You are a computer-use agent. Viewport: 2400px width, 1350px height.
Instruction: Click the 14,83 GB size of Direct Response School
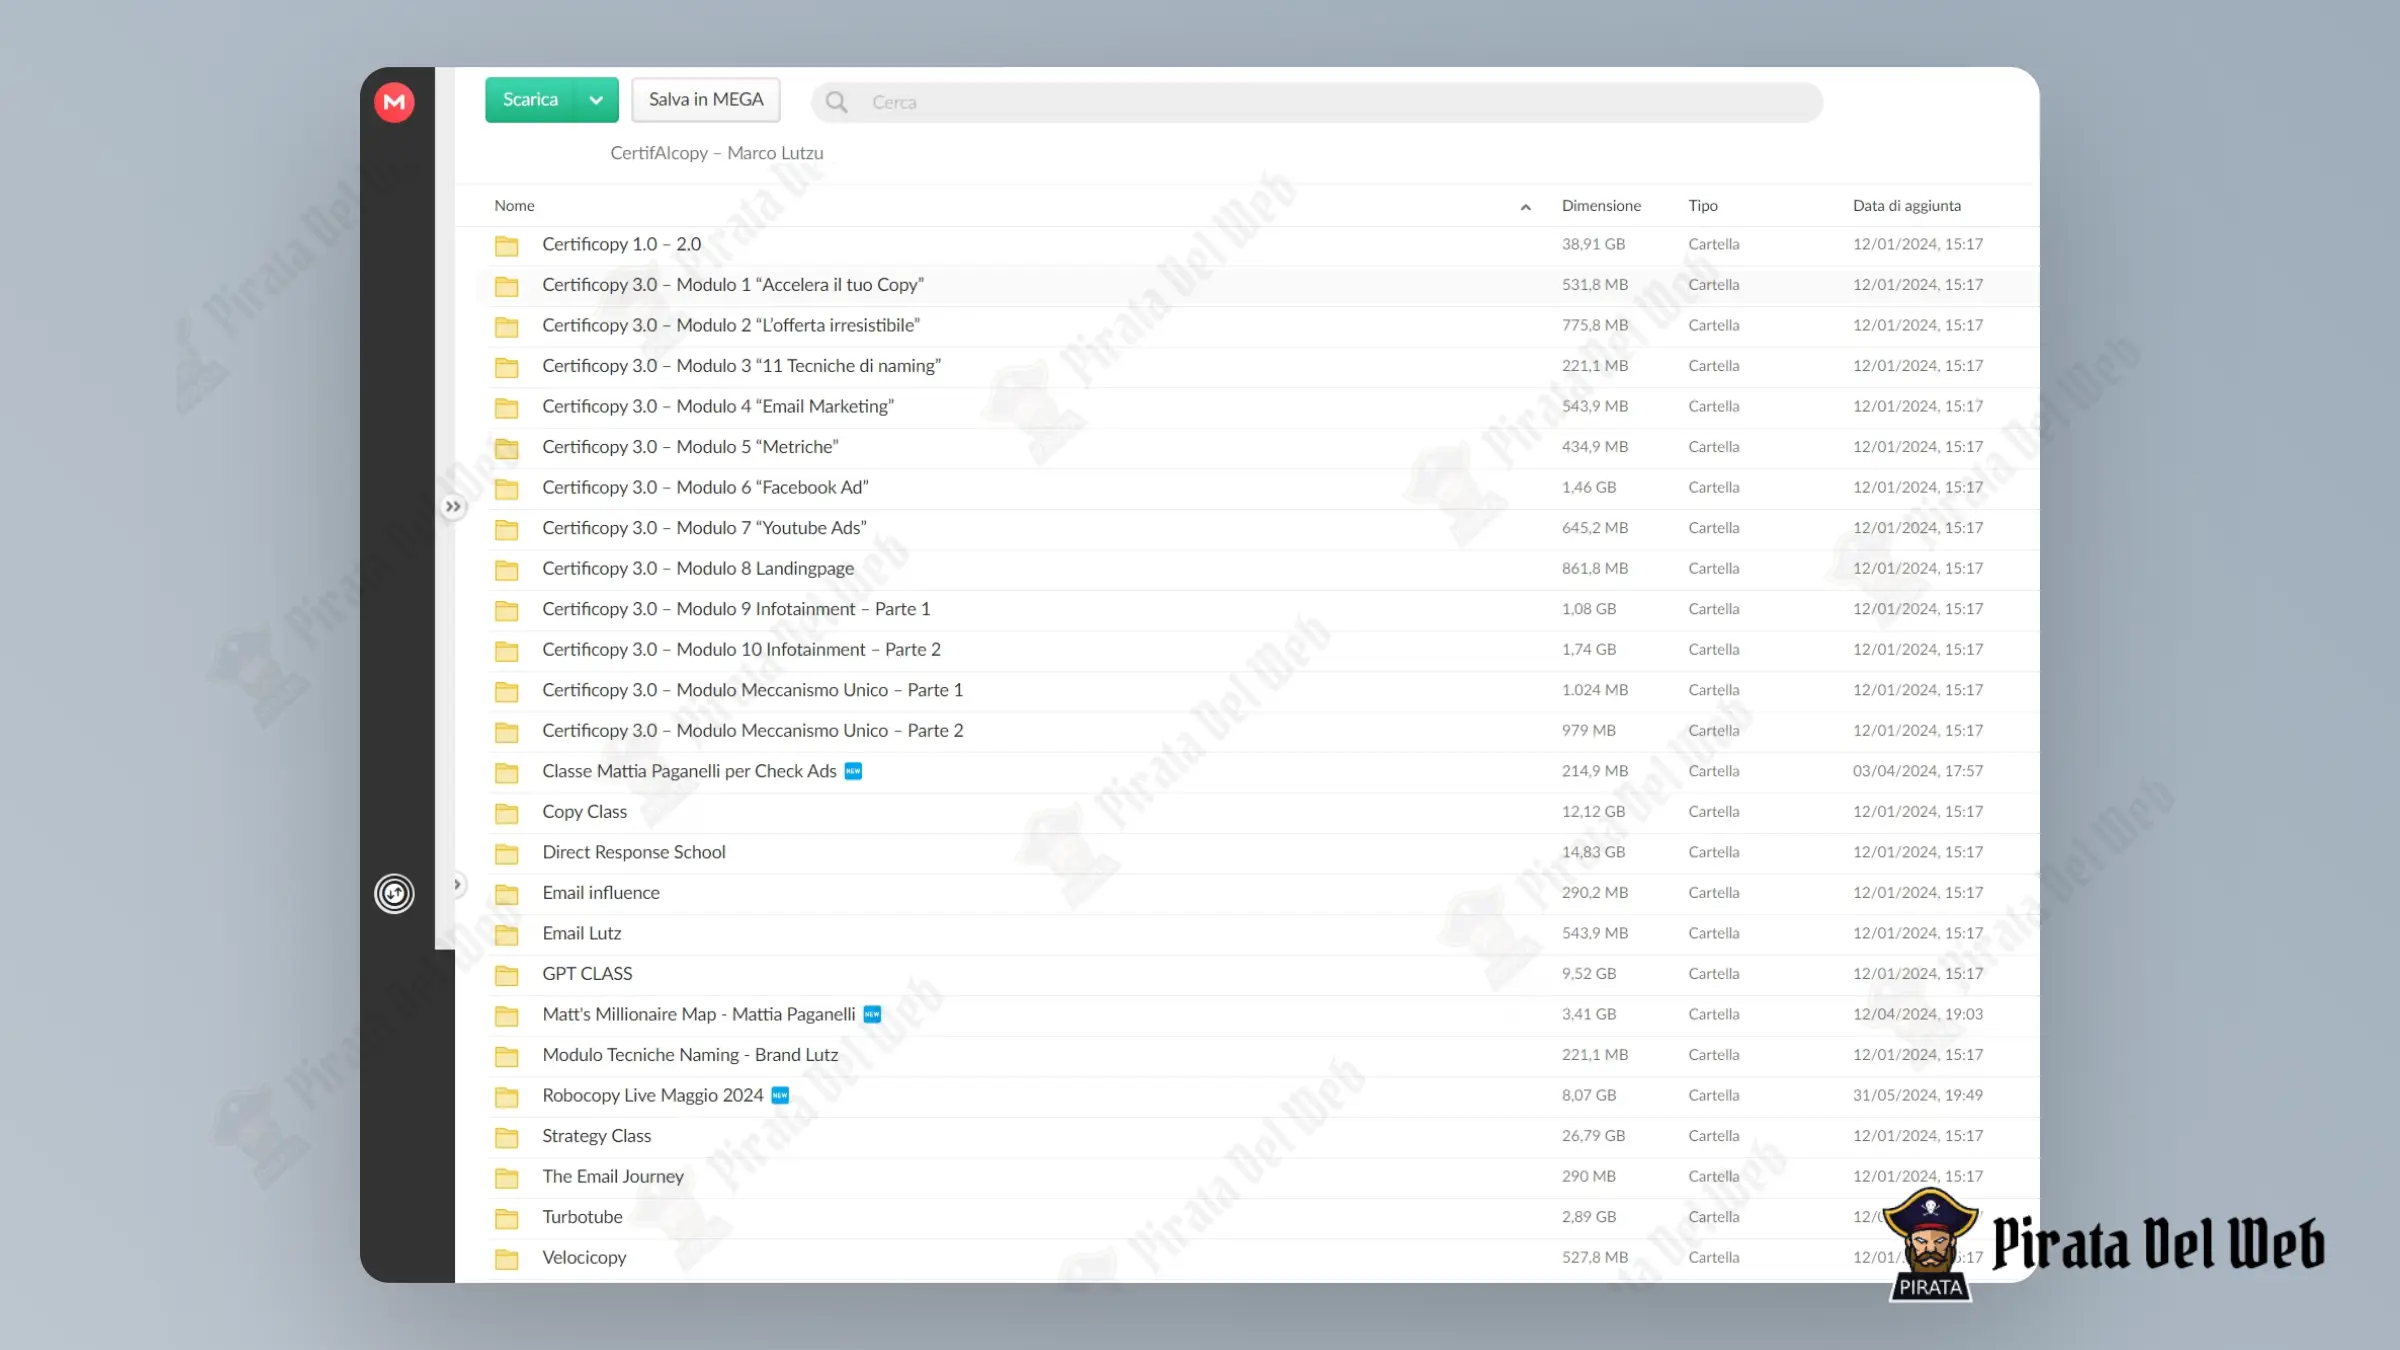[1593, 852]
